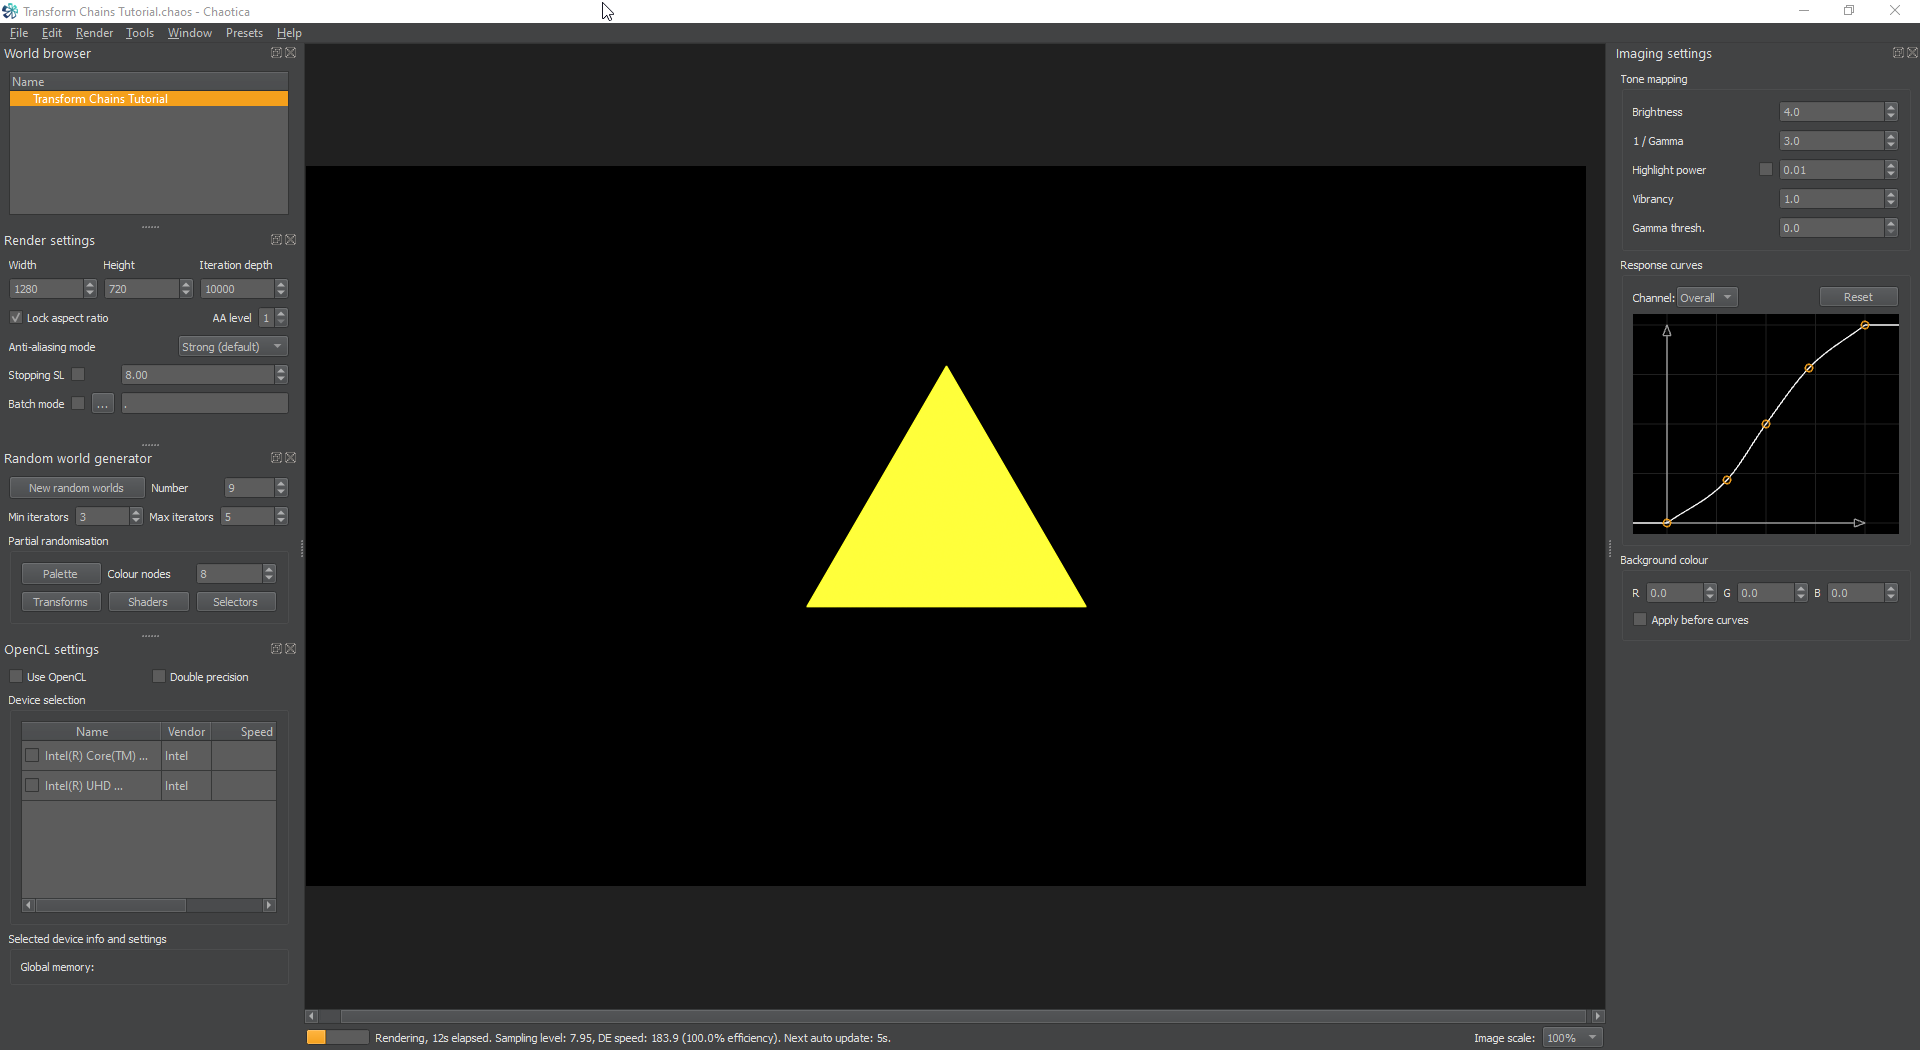This screenshot has height=1050, width=1920.
Task: Click the top curve control point
Action: [x=1865, y=325]
